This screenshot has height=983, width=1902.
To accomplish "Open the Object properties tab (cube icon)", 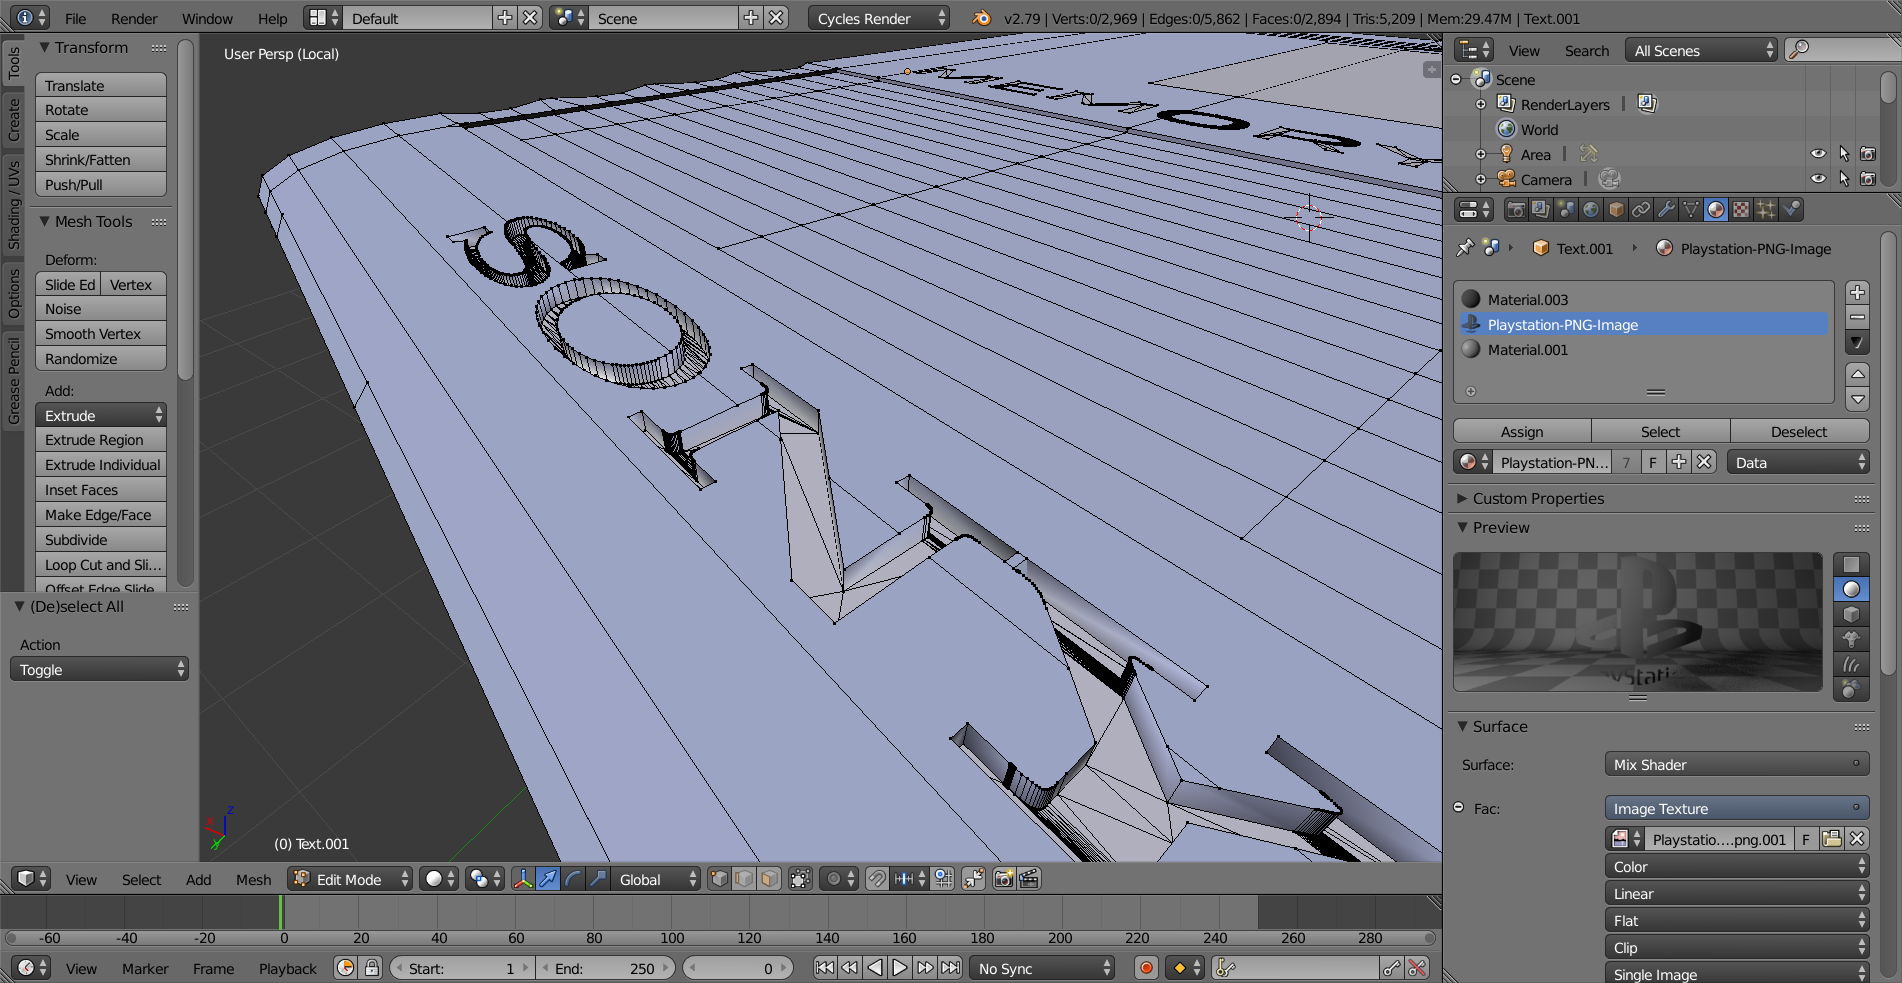I will click(1616, 210).
